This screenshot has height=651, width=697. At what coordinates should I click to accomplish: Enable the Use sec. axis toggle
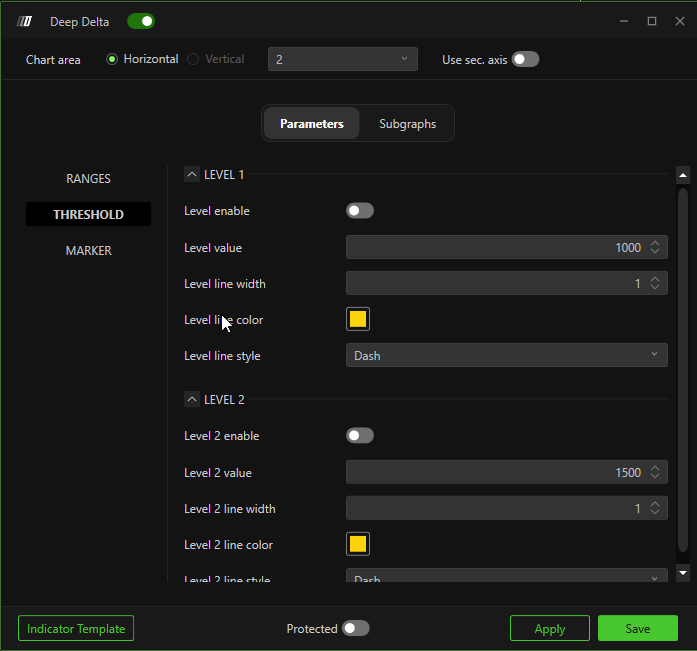pyautogui.click(x=525, y=59)
